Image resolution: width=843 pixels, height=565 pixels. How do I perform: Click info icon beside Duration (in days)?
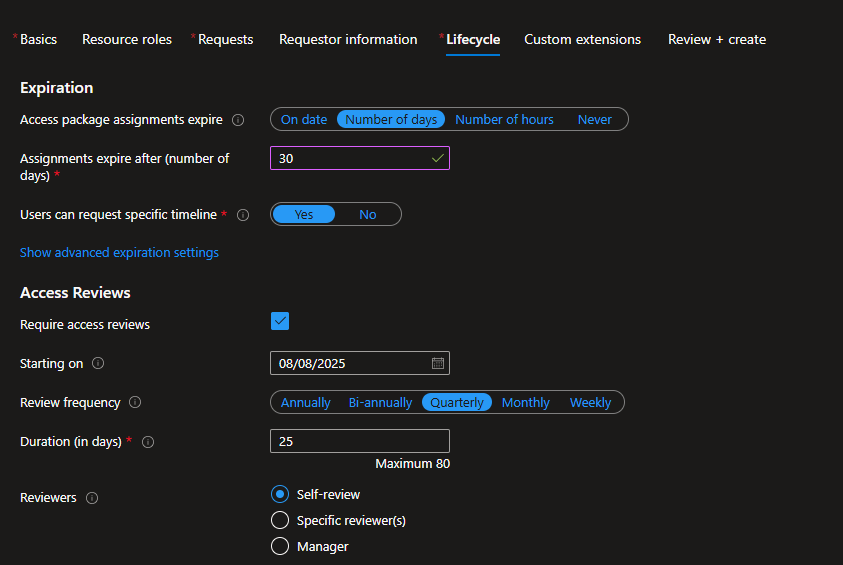point(148,442)
